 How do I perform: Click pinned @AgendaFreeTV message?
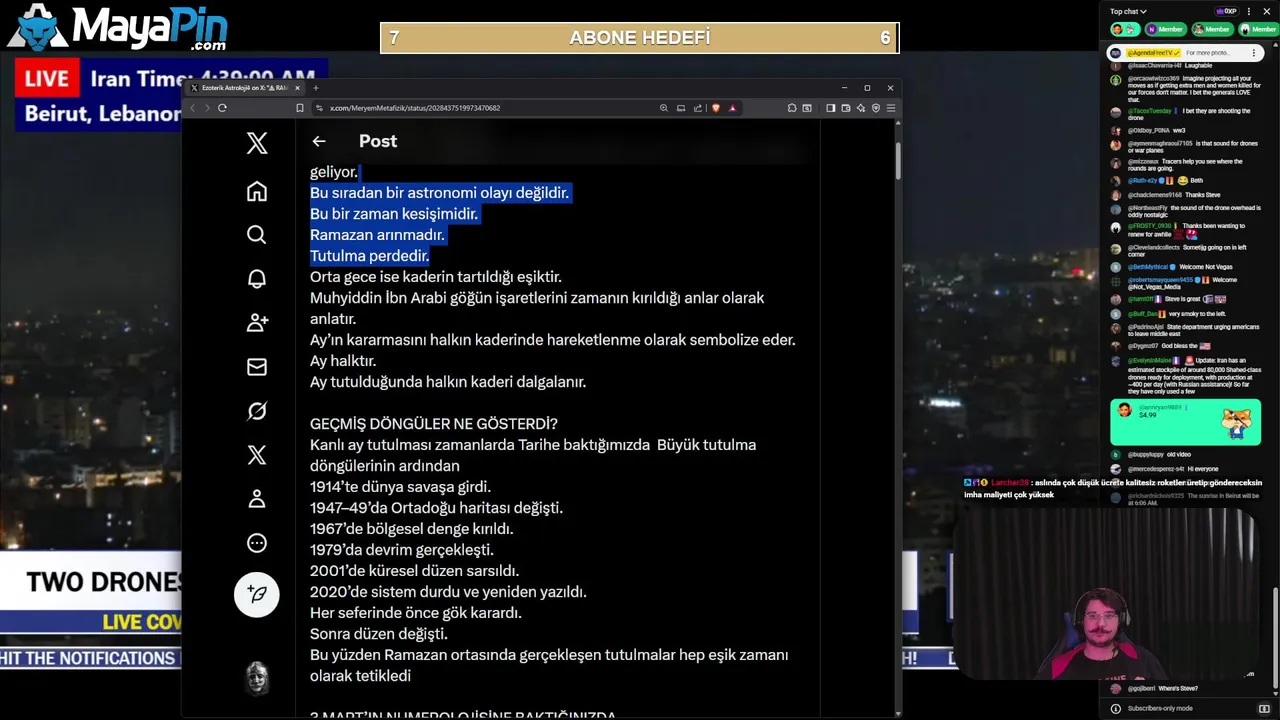(x=1183, y=52)
